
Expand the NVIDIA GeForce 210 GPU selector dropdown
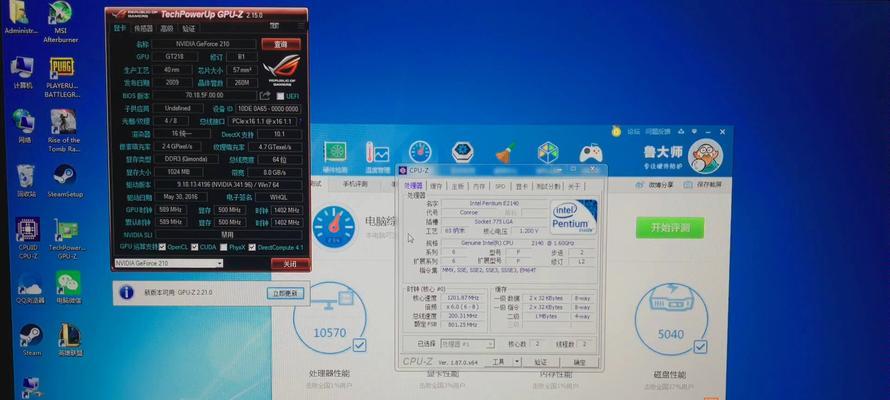click(219, 263)
